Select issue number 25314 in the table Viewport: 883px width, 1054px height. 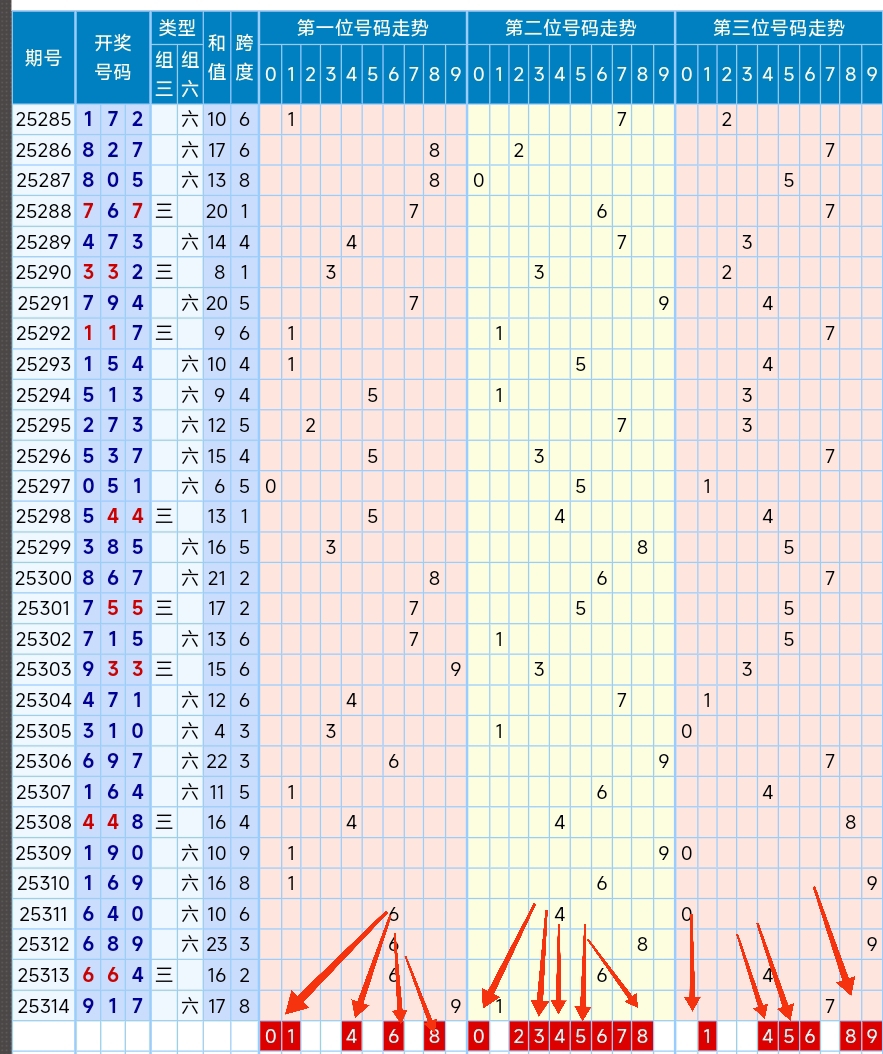tap(43, 1005)
